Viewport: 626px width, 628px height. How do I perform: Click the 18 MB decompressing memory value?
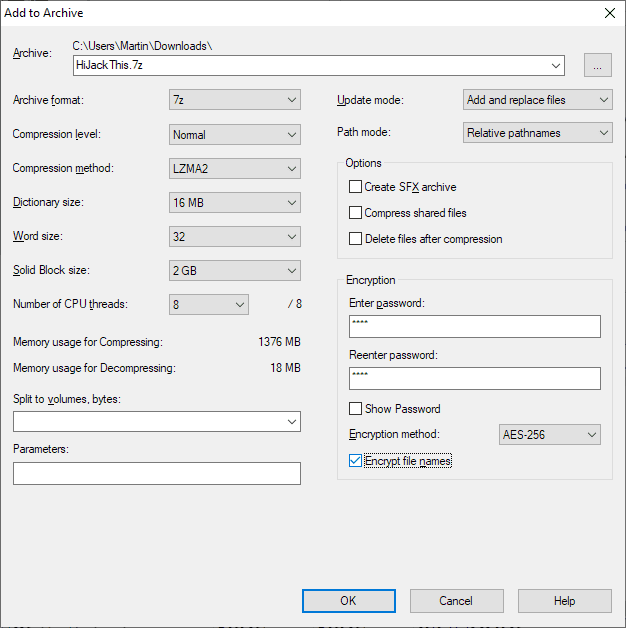pyautogui.click(x=285, y=368)
